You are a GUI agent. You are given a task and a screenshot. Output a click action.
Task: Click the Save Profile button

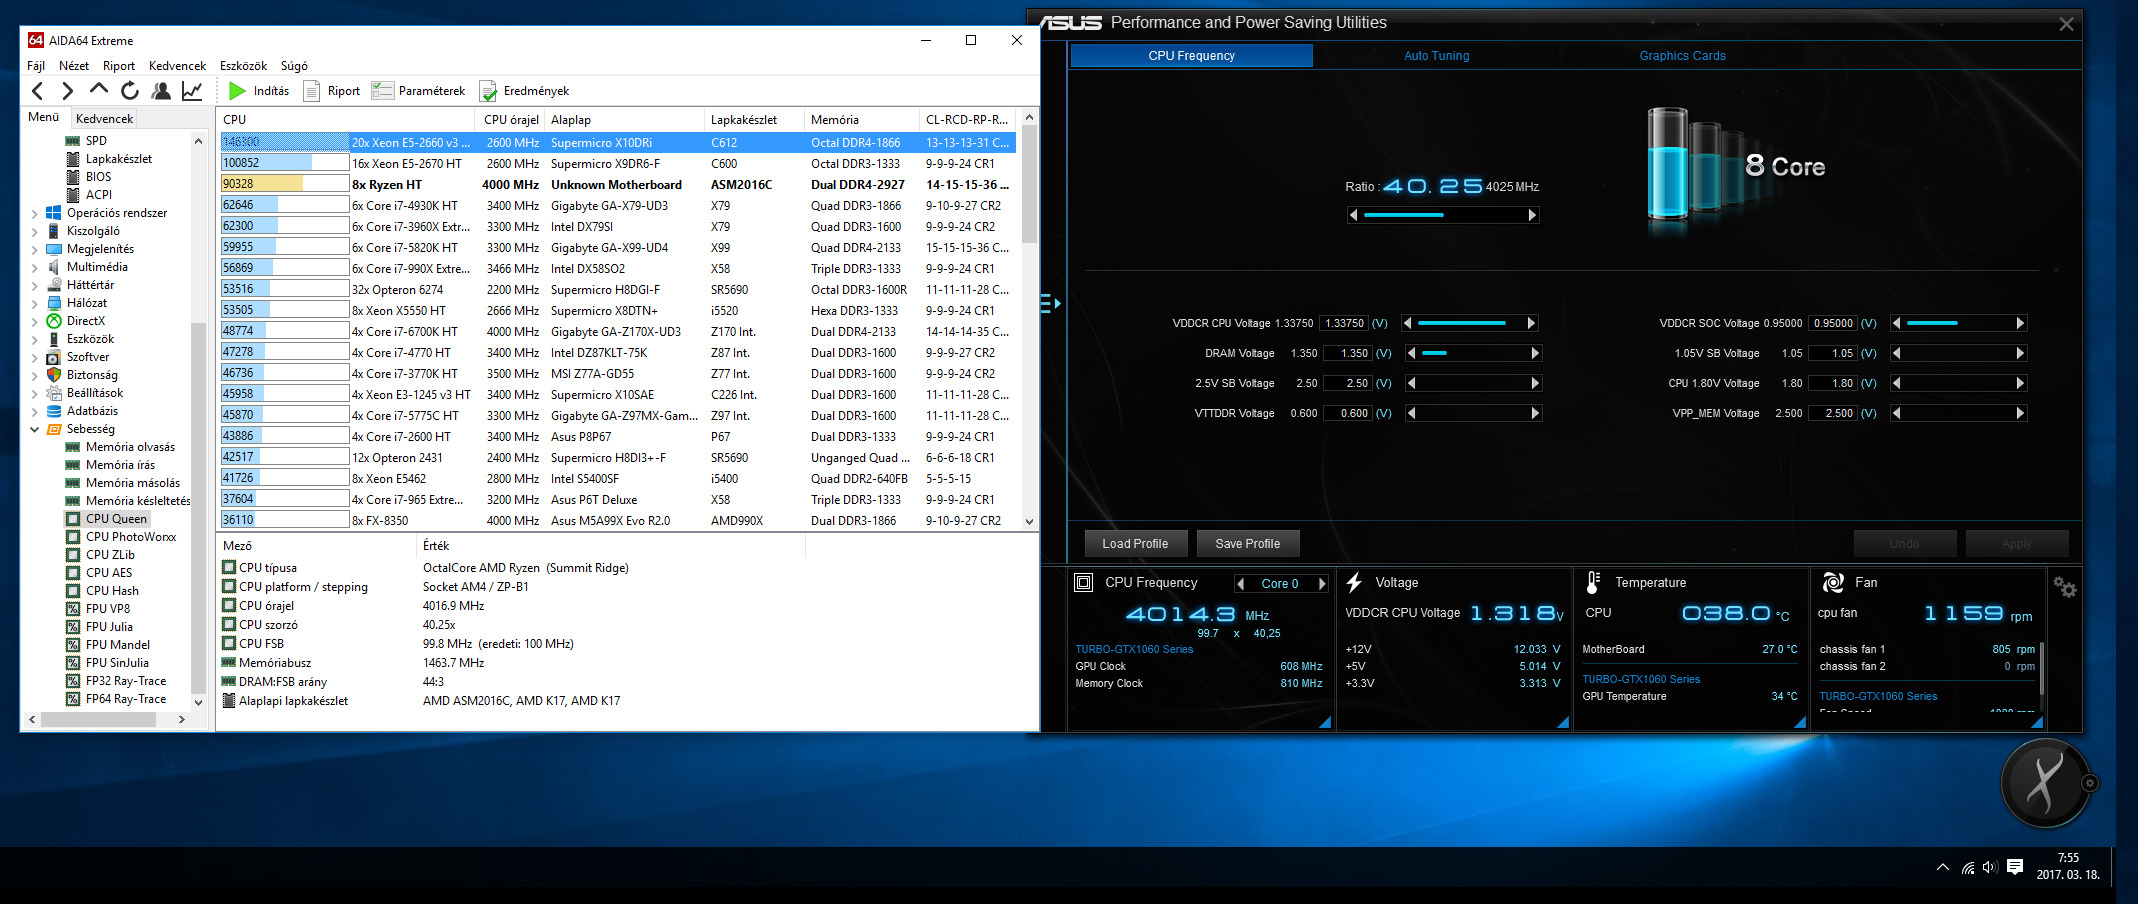click(1247, 544)
